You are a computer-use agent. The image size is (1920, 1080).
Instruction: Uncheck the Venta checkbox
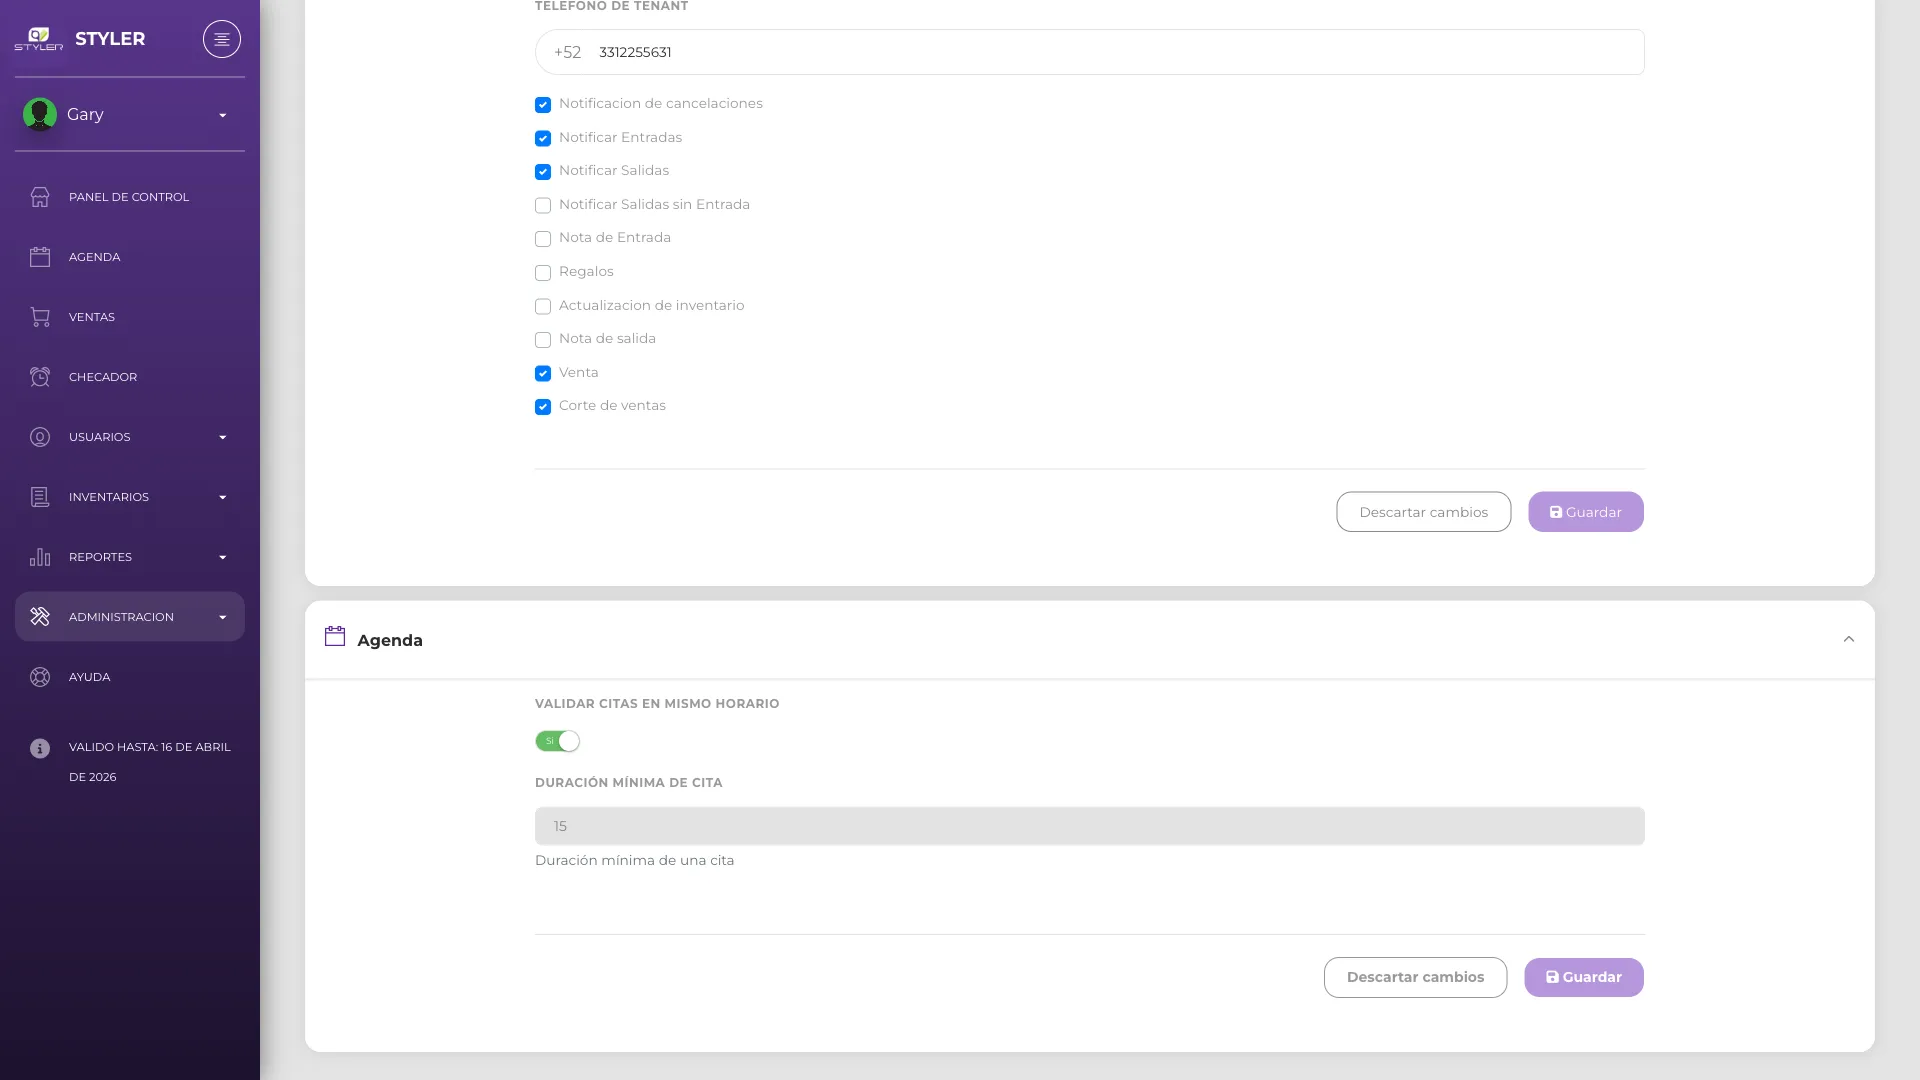[543, 373]
